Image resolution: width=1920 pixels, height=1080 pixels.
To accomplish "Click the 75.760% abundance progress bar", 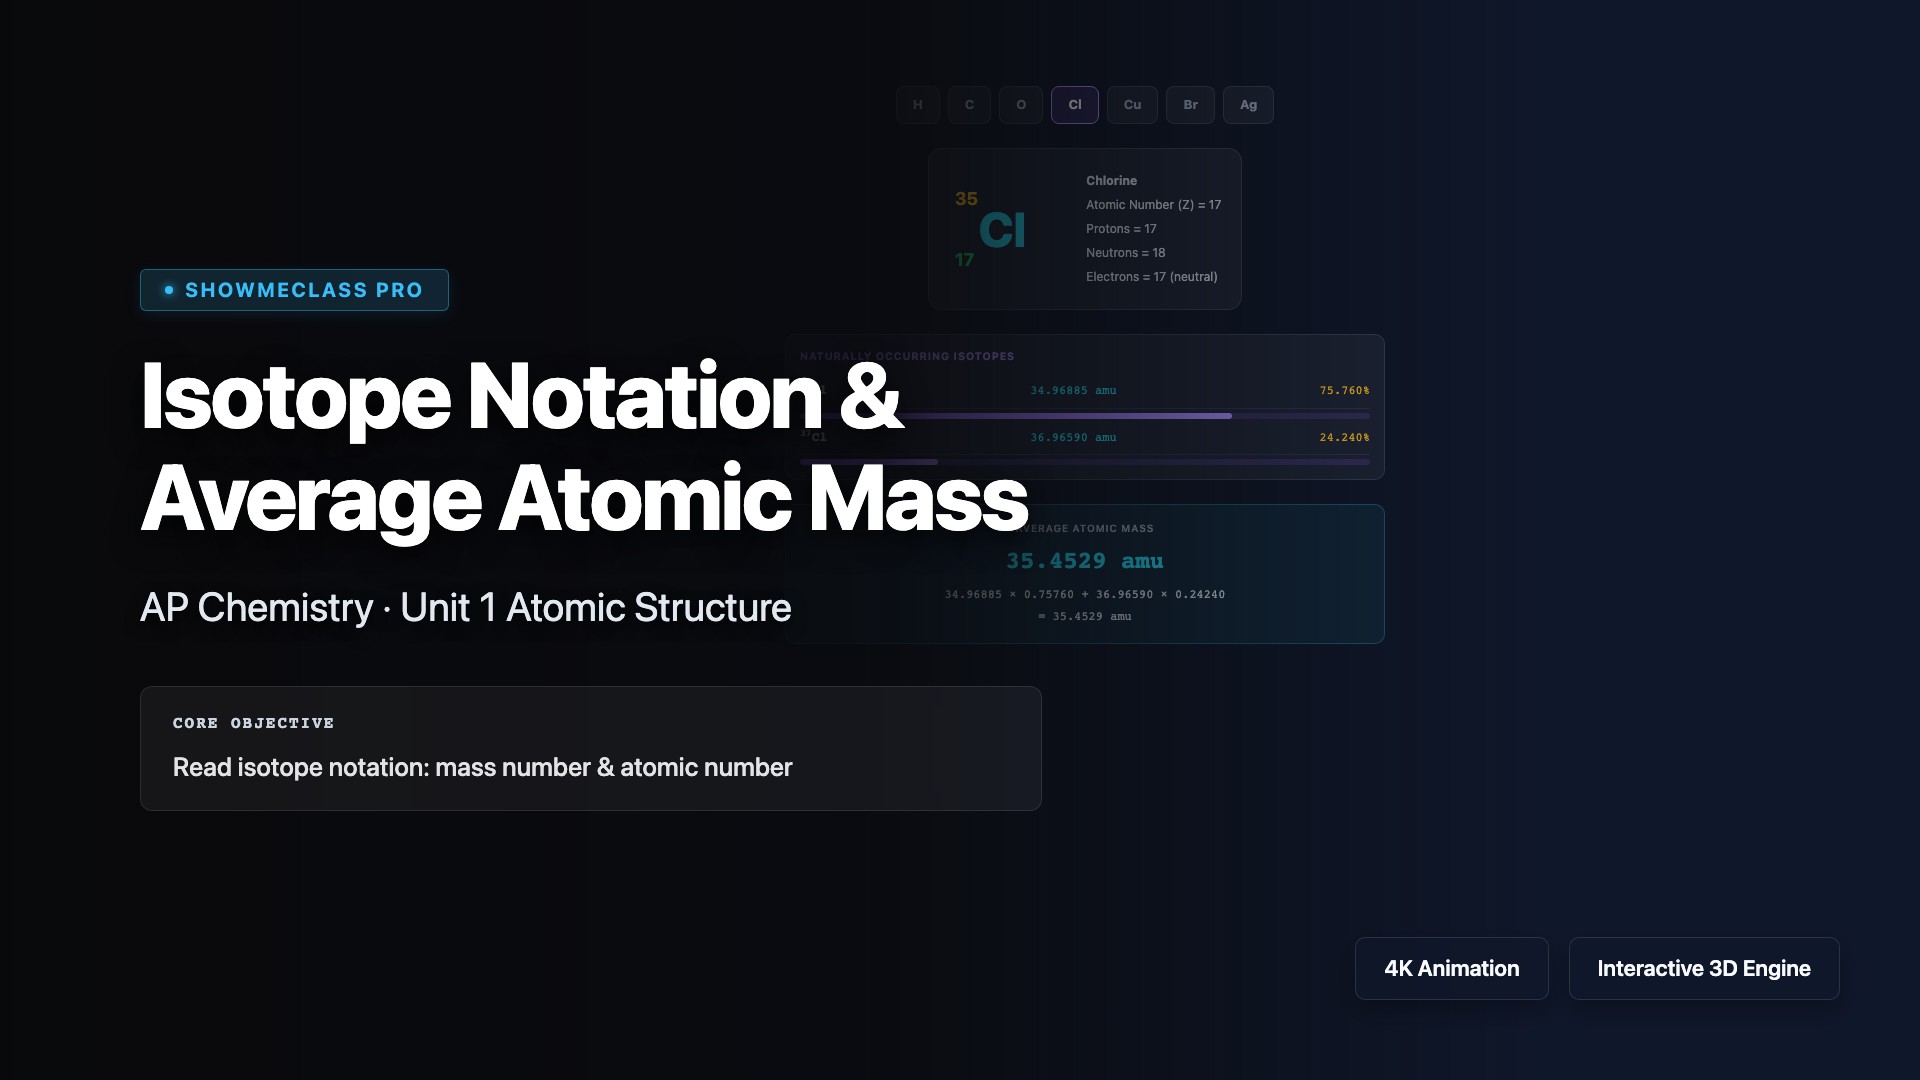I will [x=1085, y=415].
